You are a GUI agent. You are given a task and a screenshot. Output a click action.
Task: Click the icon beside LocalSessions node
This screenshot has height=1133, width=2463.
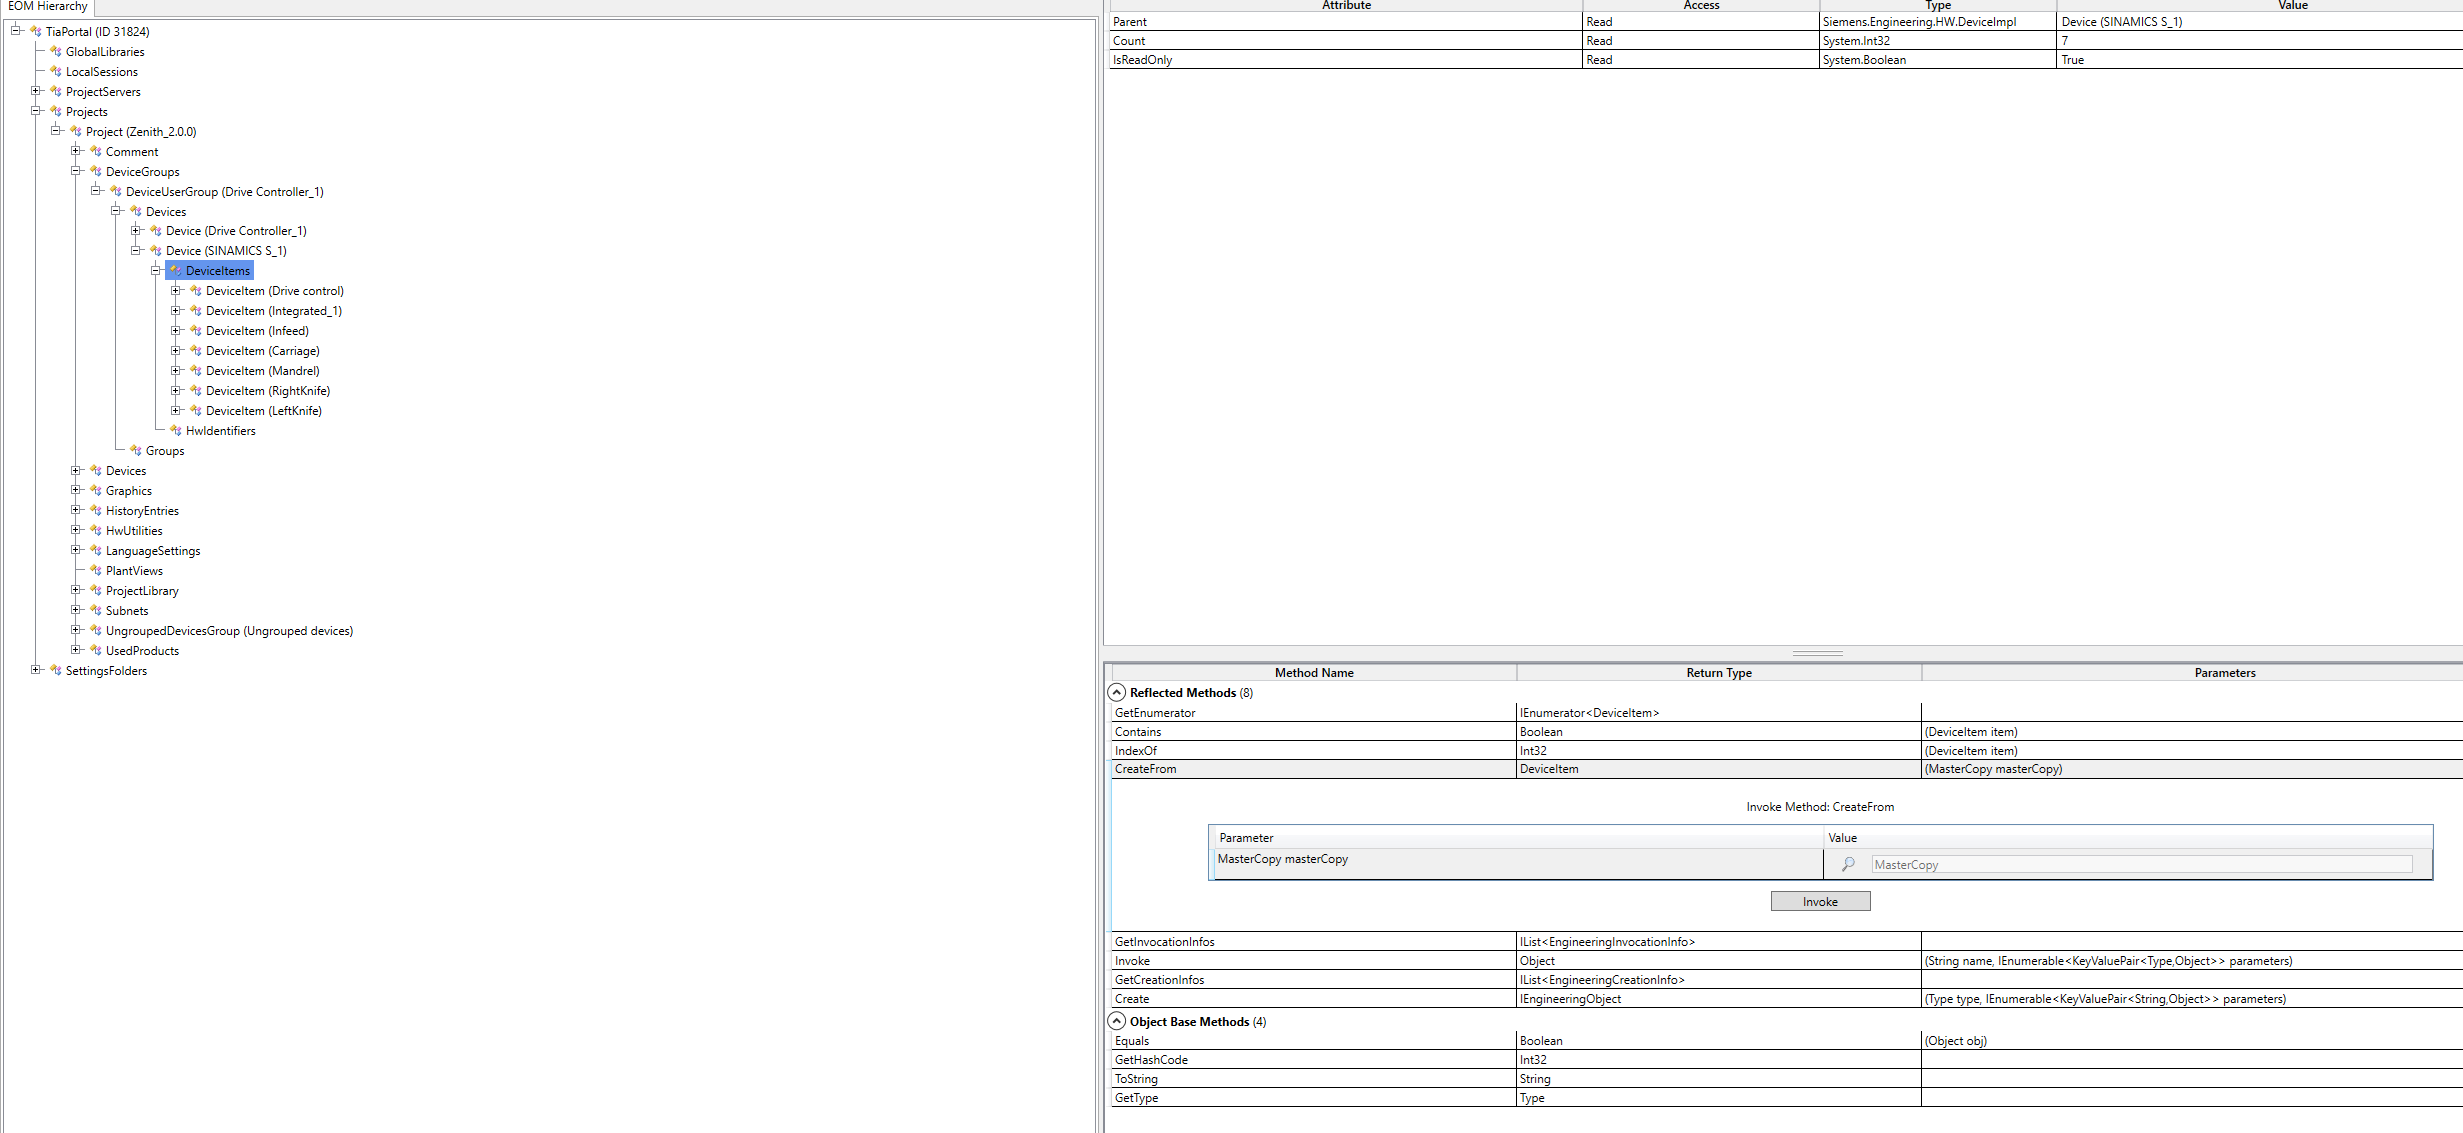(56, 72)
